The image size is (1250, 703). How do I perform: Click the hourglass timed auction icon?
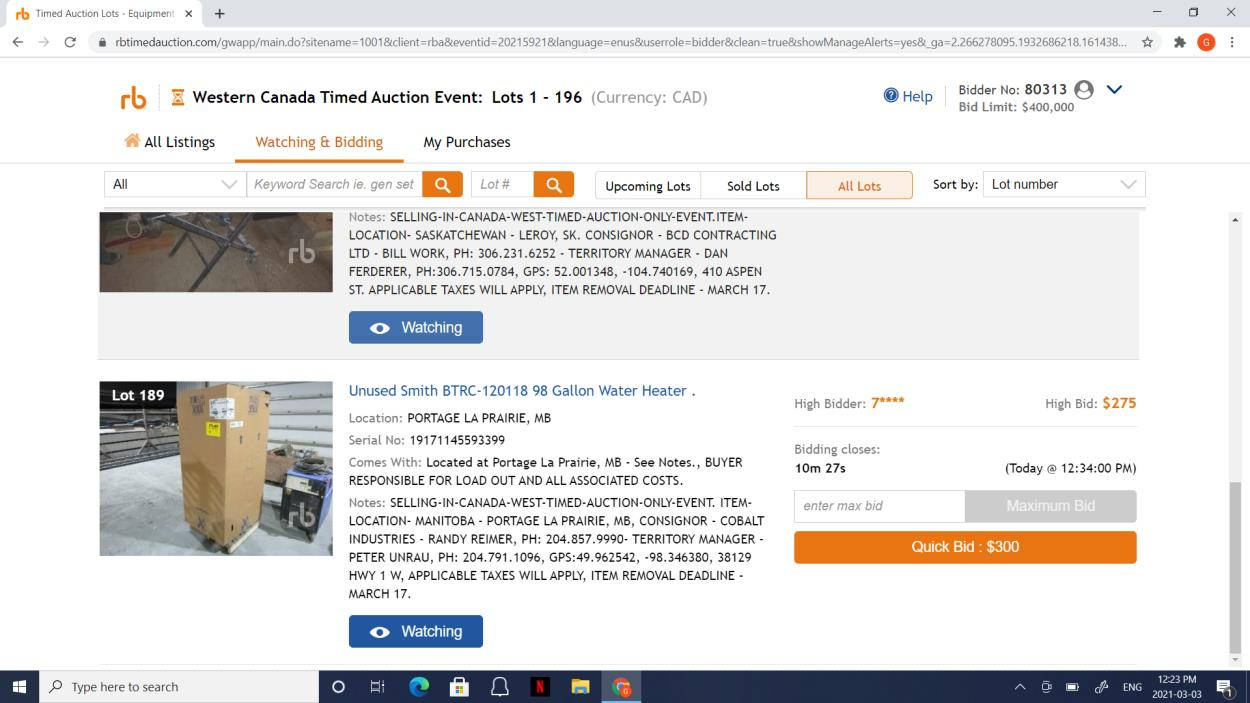[178, 98]
